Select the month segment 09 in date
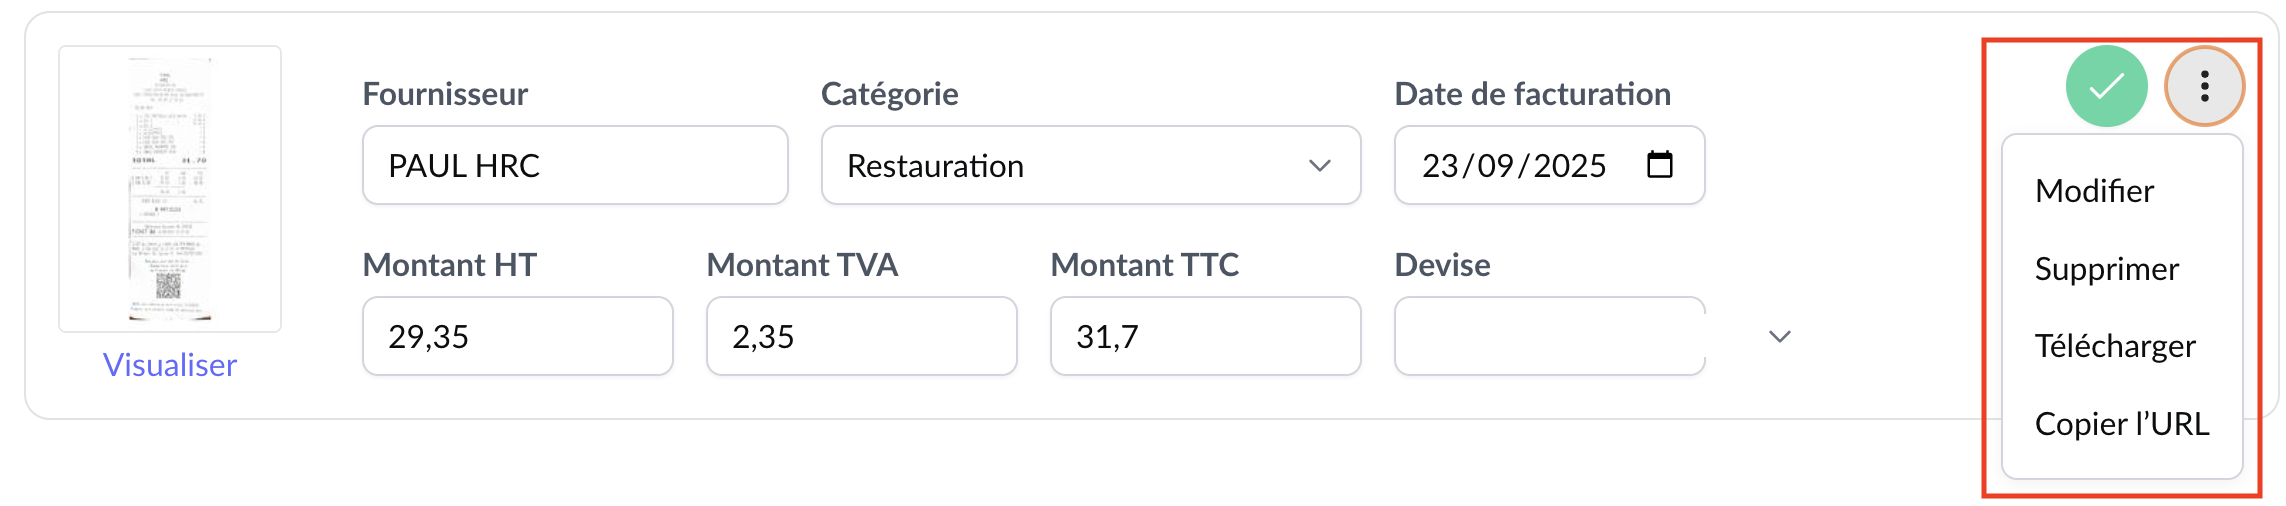The height and width of the screenshot is (506, 2286). [x=1495, y=166]
